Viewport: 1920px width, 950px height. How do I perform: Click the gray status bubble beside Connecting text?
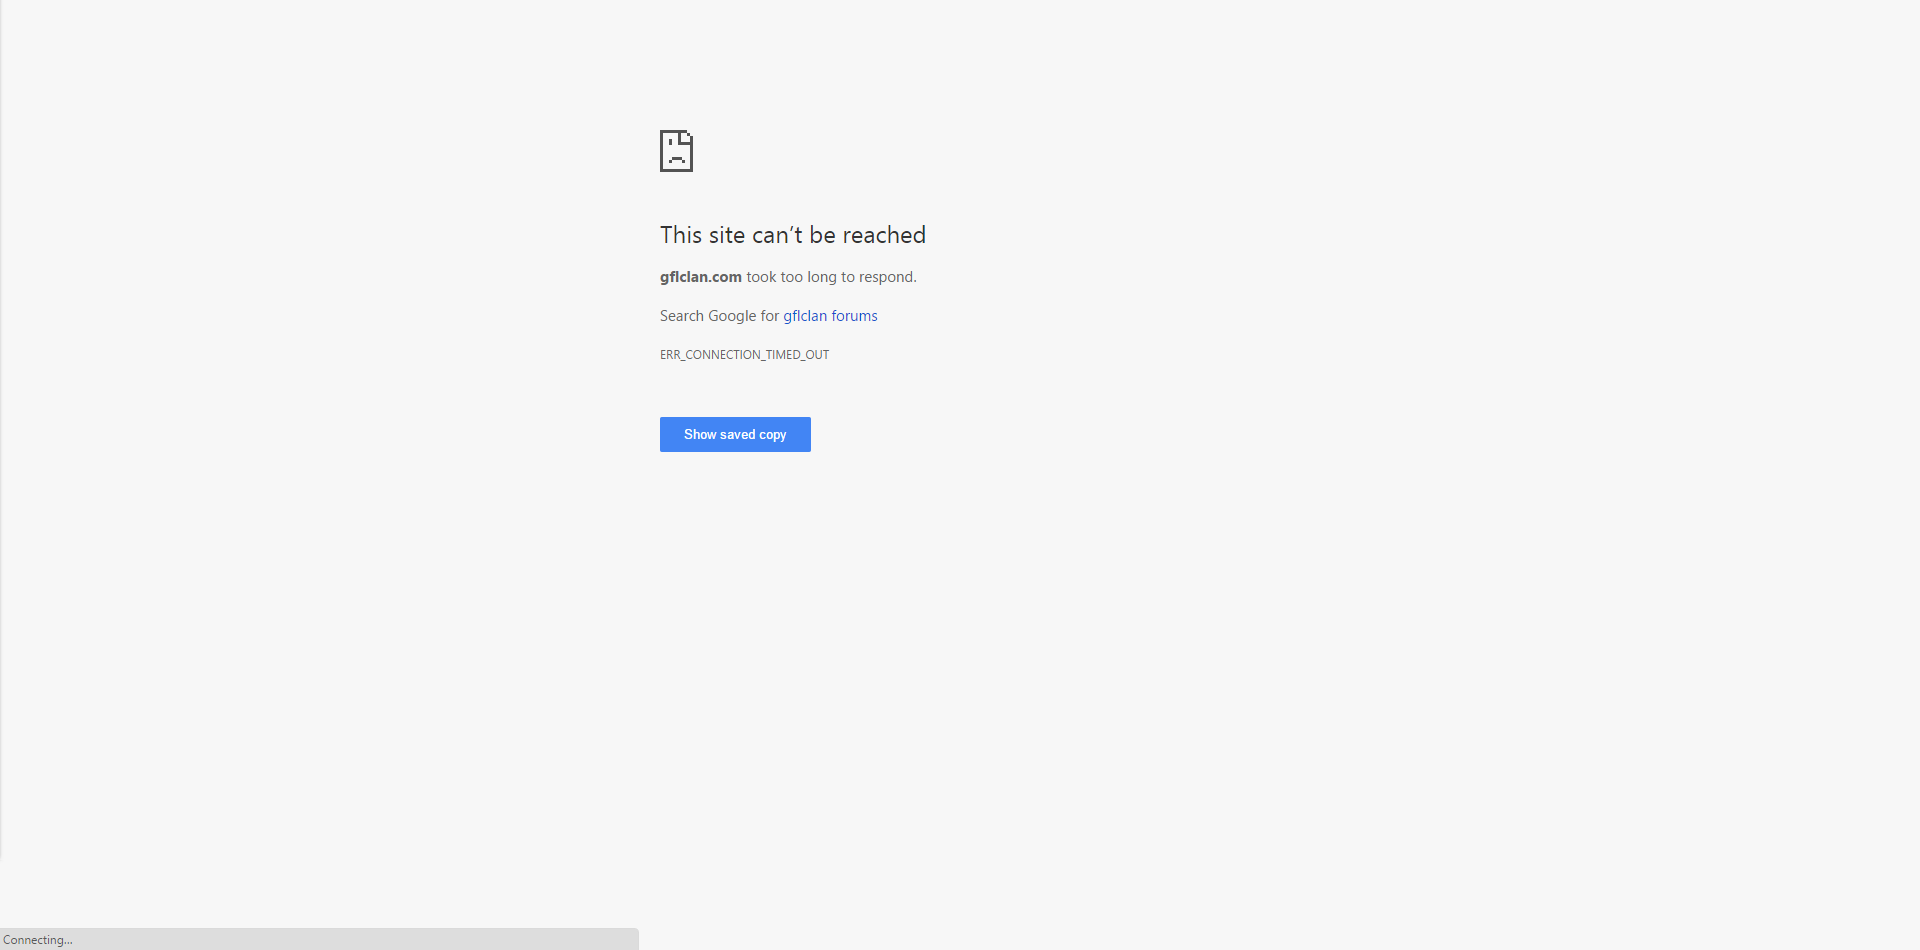click(350, 939)
